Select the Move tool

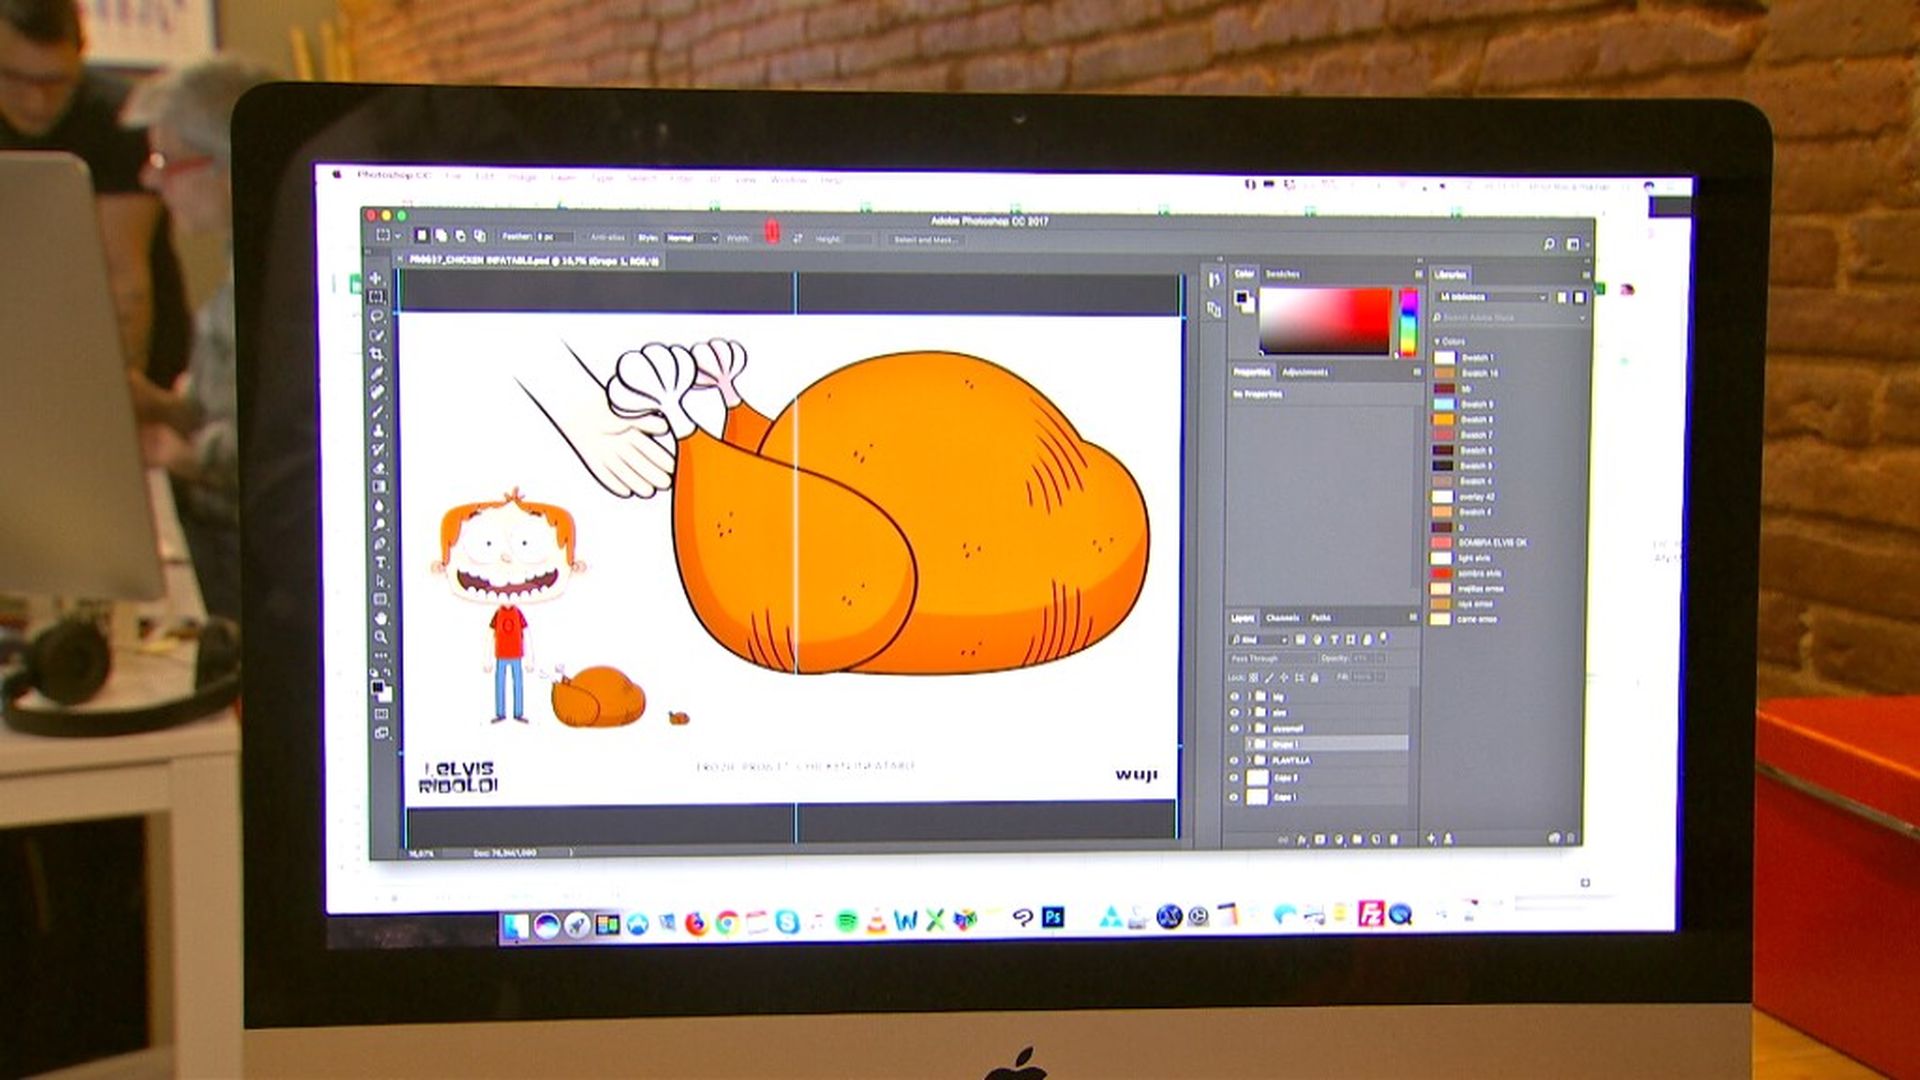(376, 278)
